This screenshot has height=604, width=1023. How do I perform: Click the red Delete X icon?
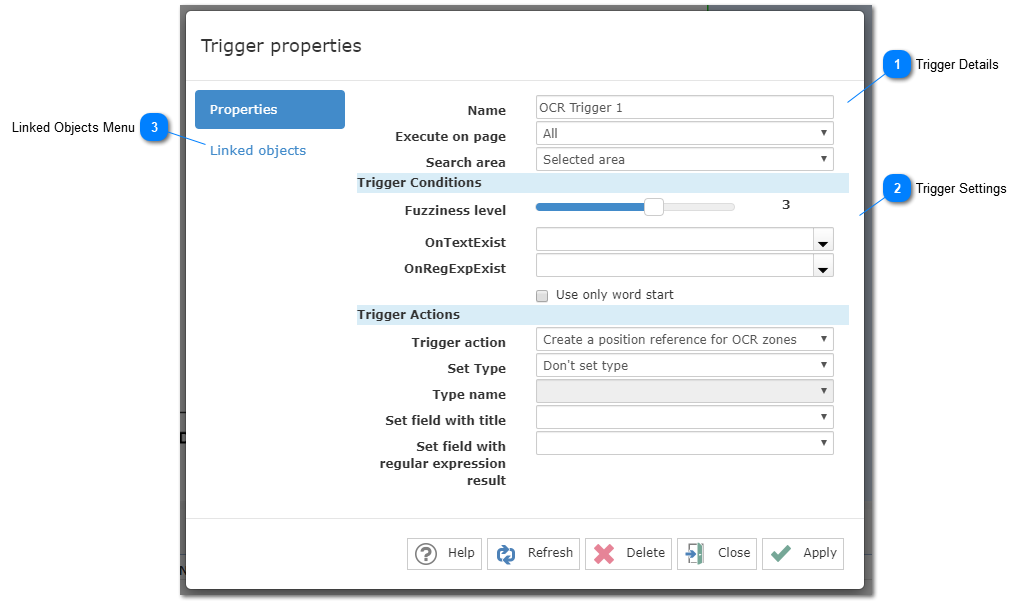click(604, 554)
